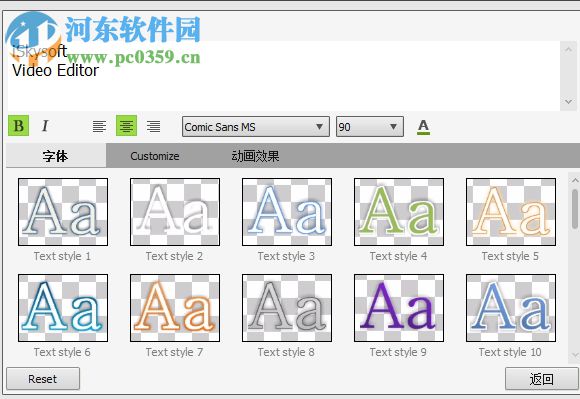Open the 动画效果 tab
The image size is (580, 399).
click(x=255, y=156)
